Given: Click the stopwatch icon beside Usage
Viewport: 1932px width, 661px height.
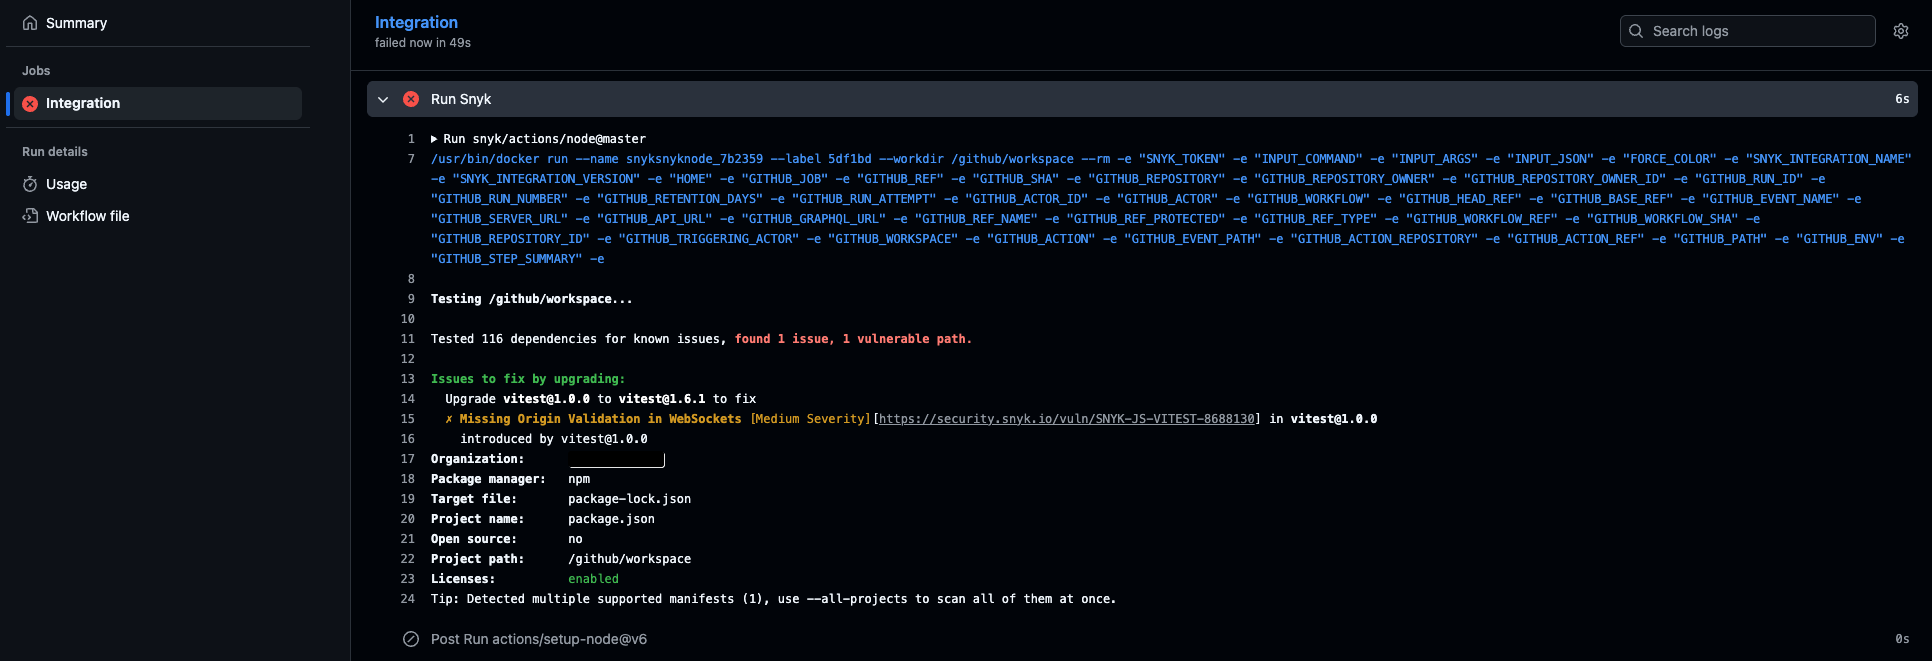Looking at the screenshot, I should (x=30, y=184).
